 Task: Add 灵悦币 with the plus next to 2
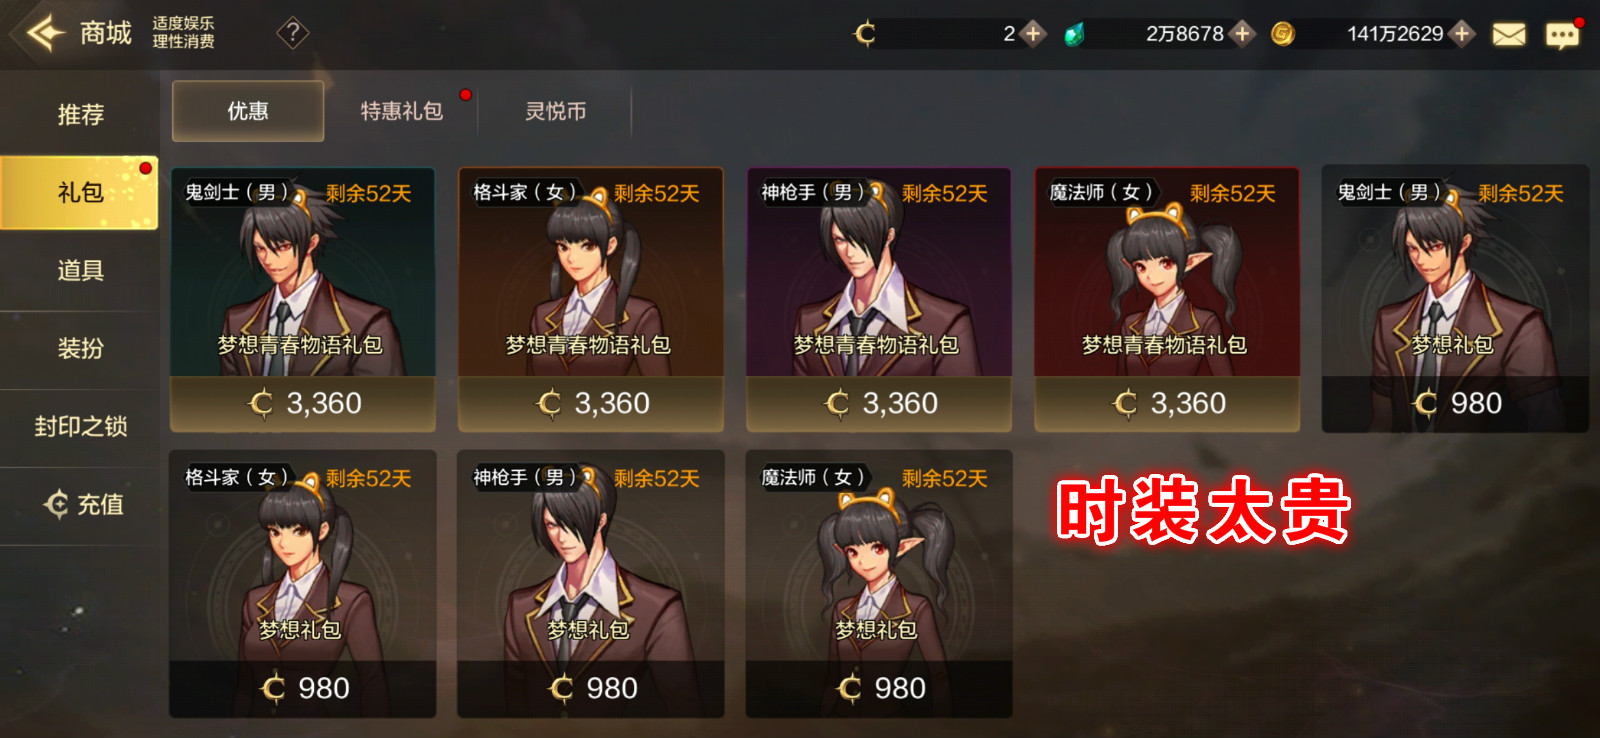pyautogui.click(x=1034, y=34)
